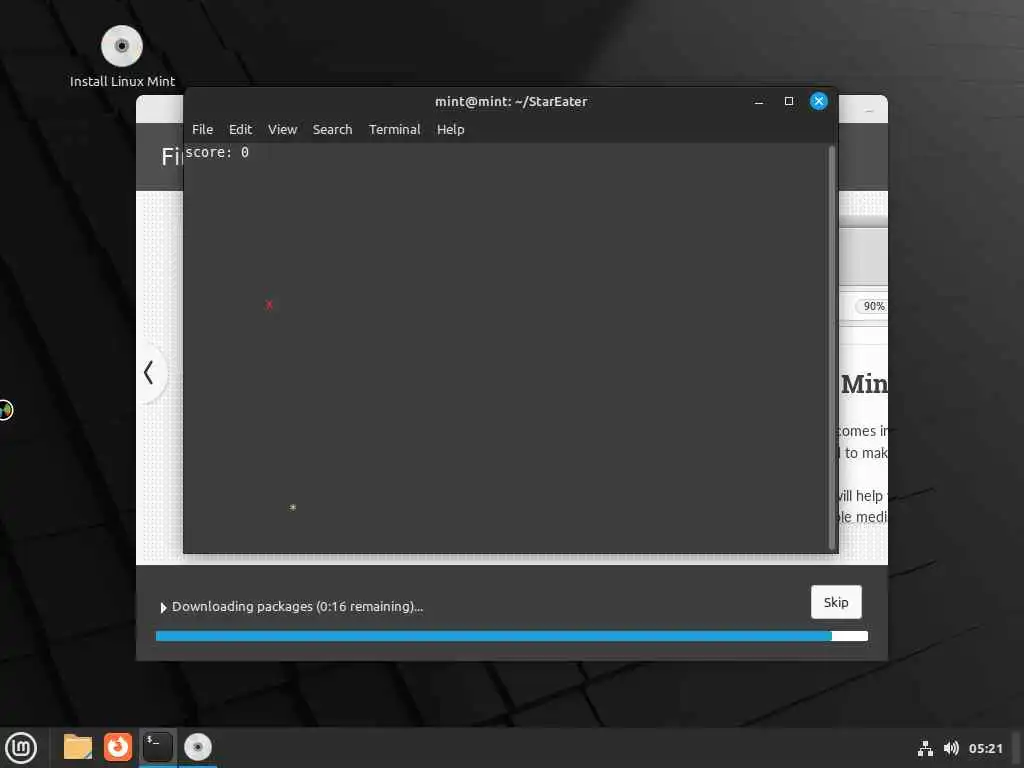The height and width of the screenshot is (768, 1024).
Task: Click the red X character in game
Action: 269,305
